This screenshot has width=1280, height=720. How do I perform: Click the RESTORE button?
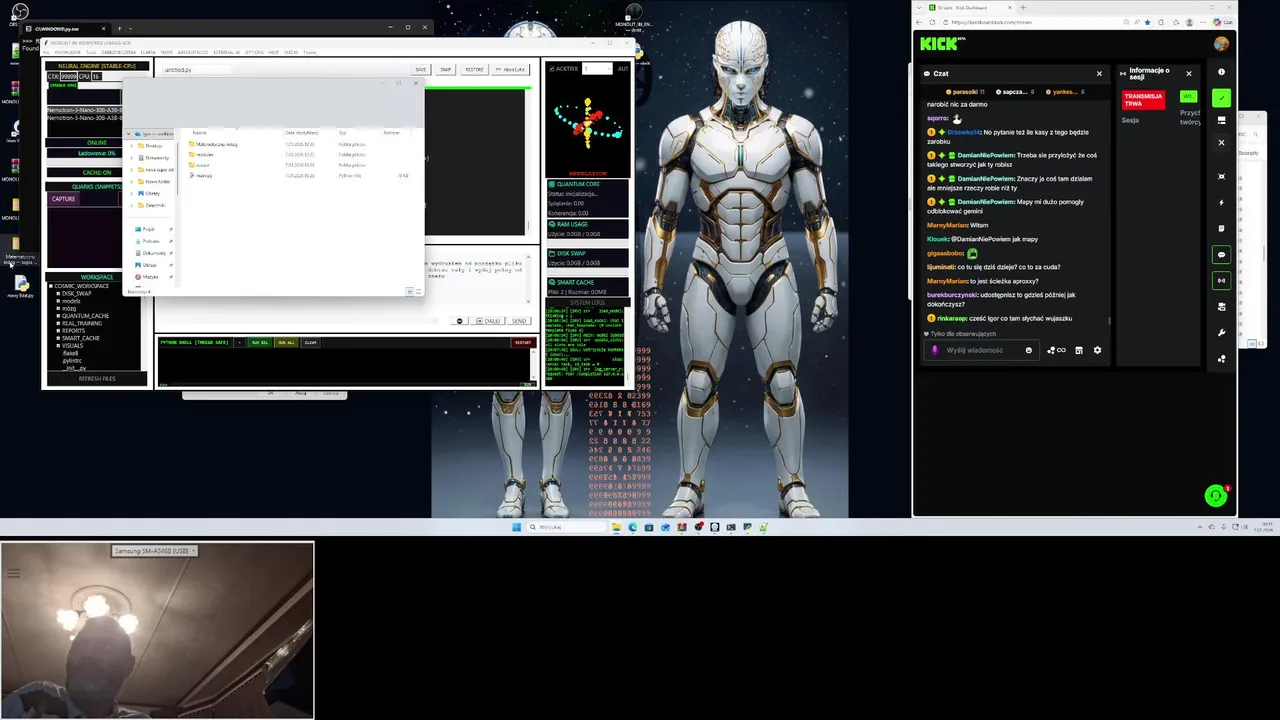[474, 69]
